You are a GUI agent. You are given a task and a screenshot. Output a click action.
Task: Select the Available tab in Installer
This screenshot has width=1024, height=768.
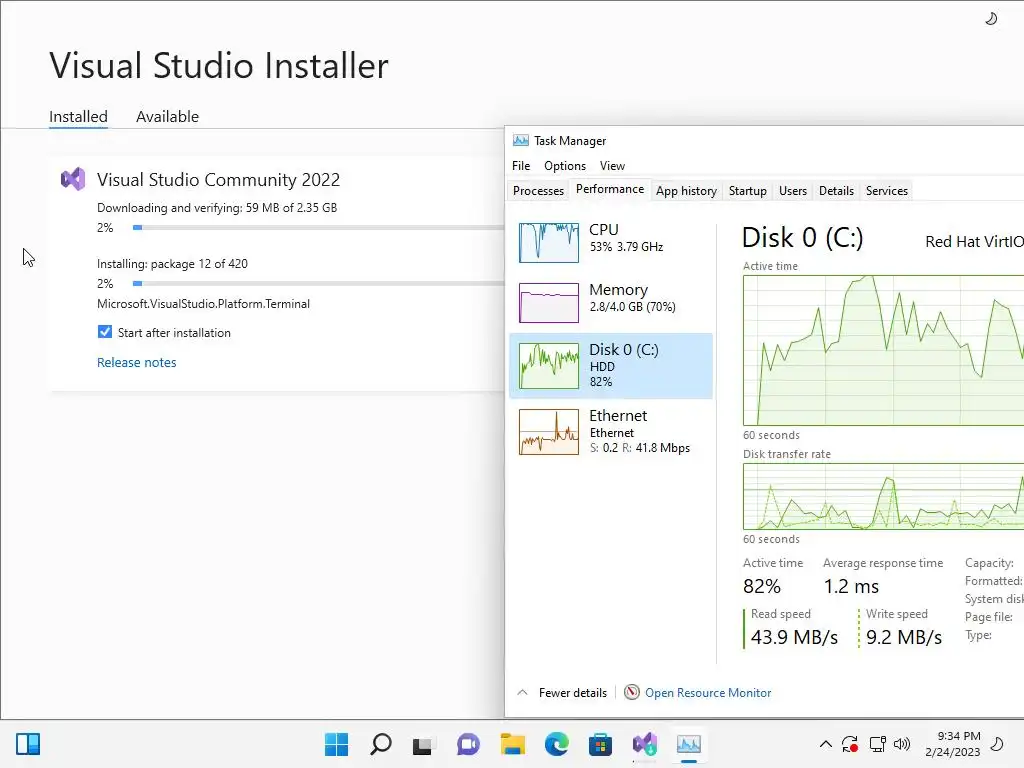coord(167,116)
